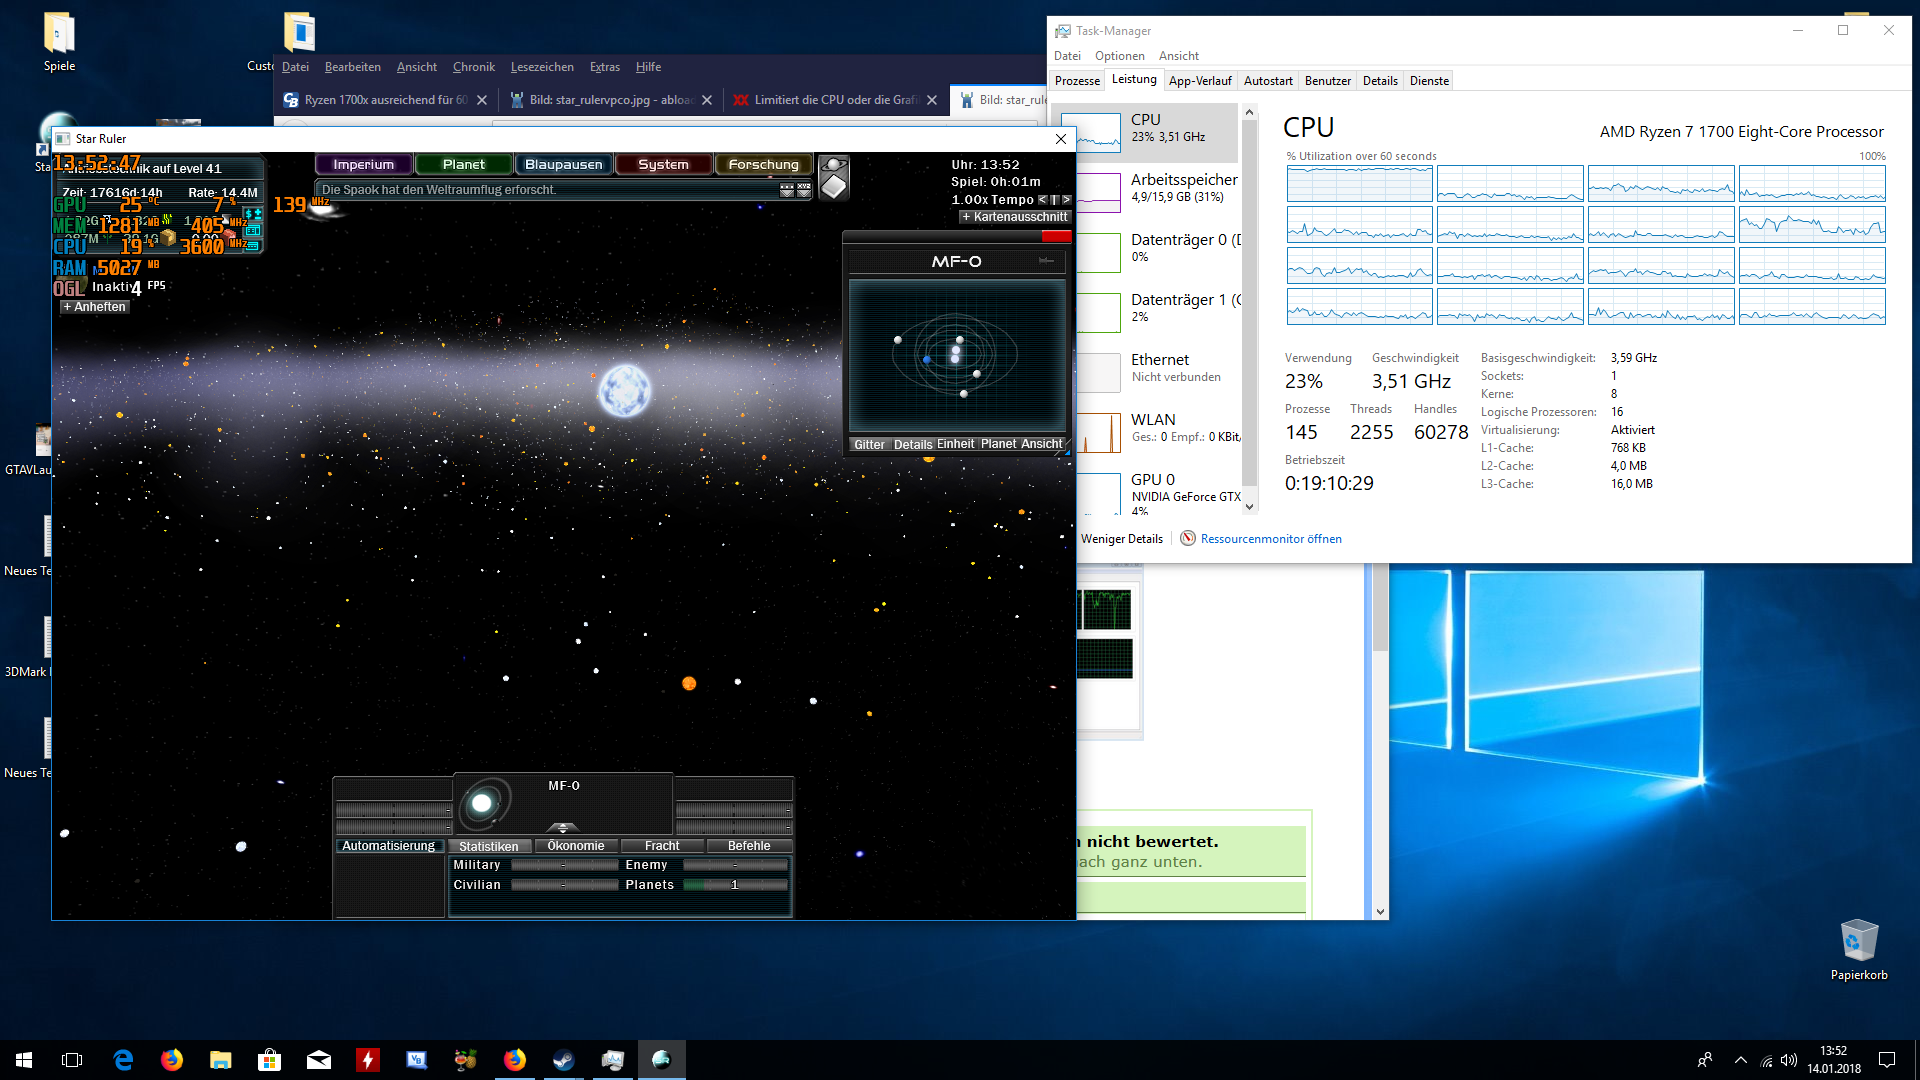The width and height of the screenshot is (1920, 1080).
Task: Toggle Gitter in the system minimap
Action: [868, 445]
